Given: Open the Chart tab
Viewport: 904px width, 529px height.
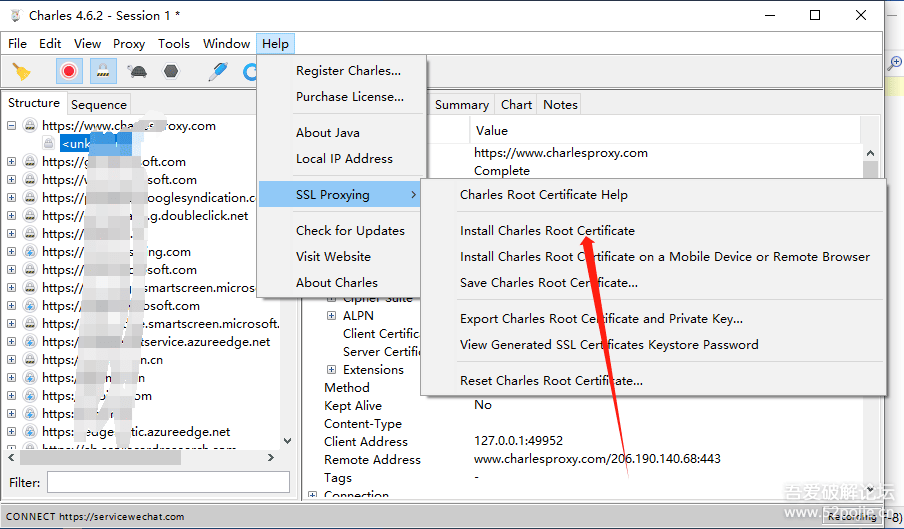Looking at the screenshot, I should pyautogui.click(x=516, y=105).
